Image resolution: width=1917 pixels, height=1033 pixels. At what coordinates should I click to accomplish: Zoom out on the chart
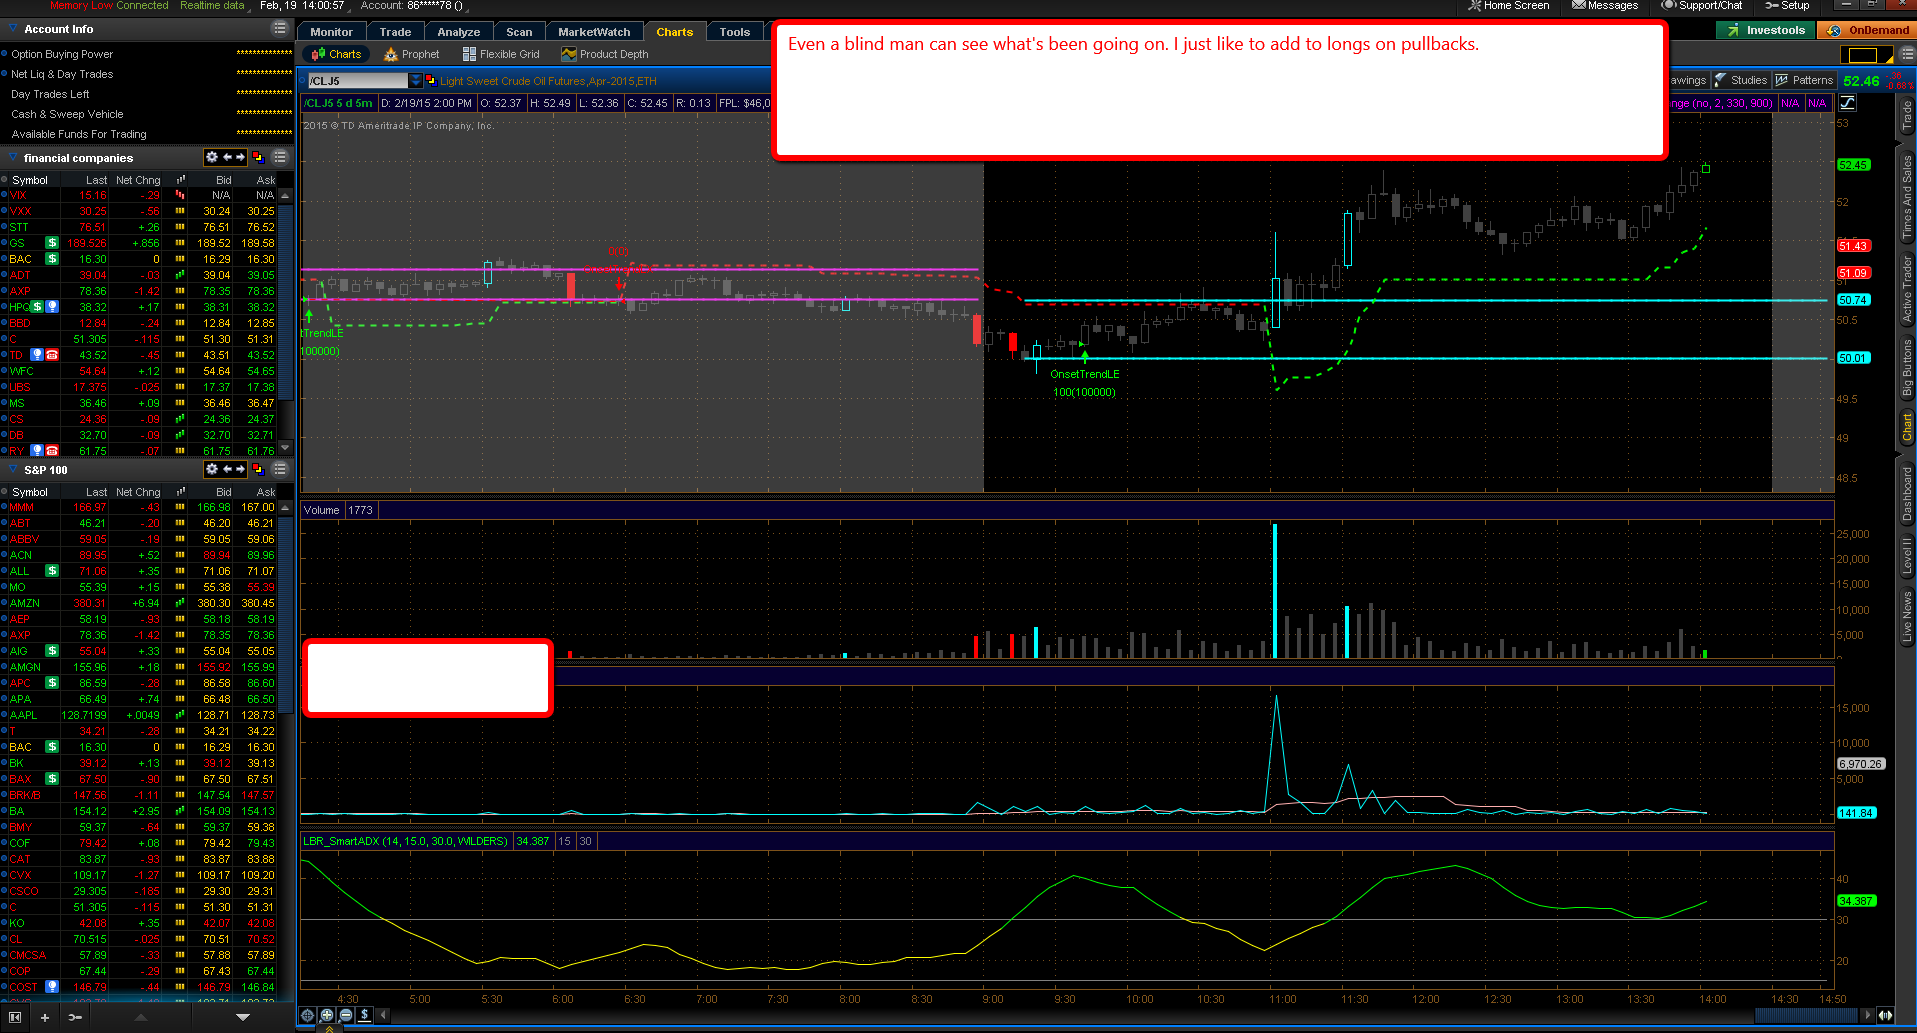pyautogui.click(x=346, y=1015)
